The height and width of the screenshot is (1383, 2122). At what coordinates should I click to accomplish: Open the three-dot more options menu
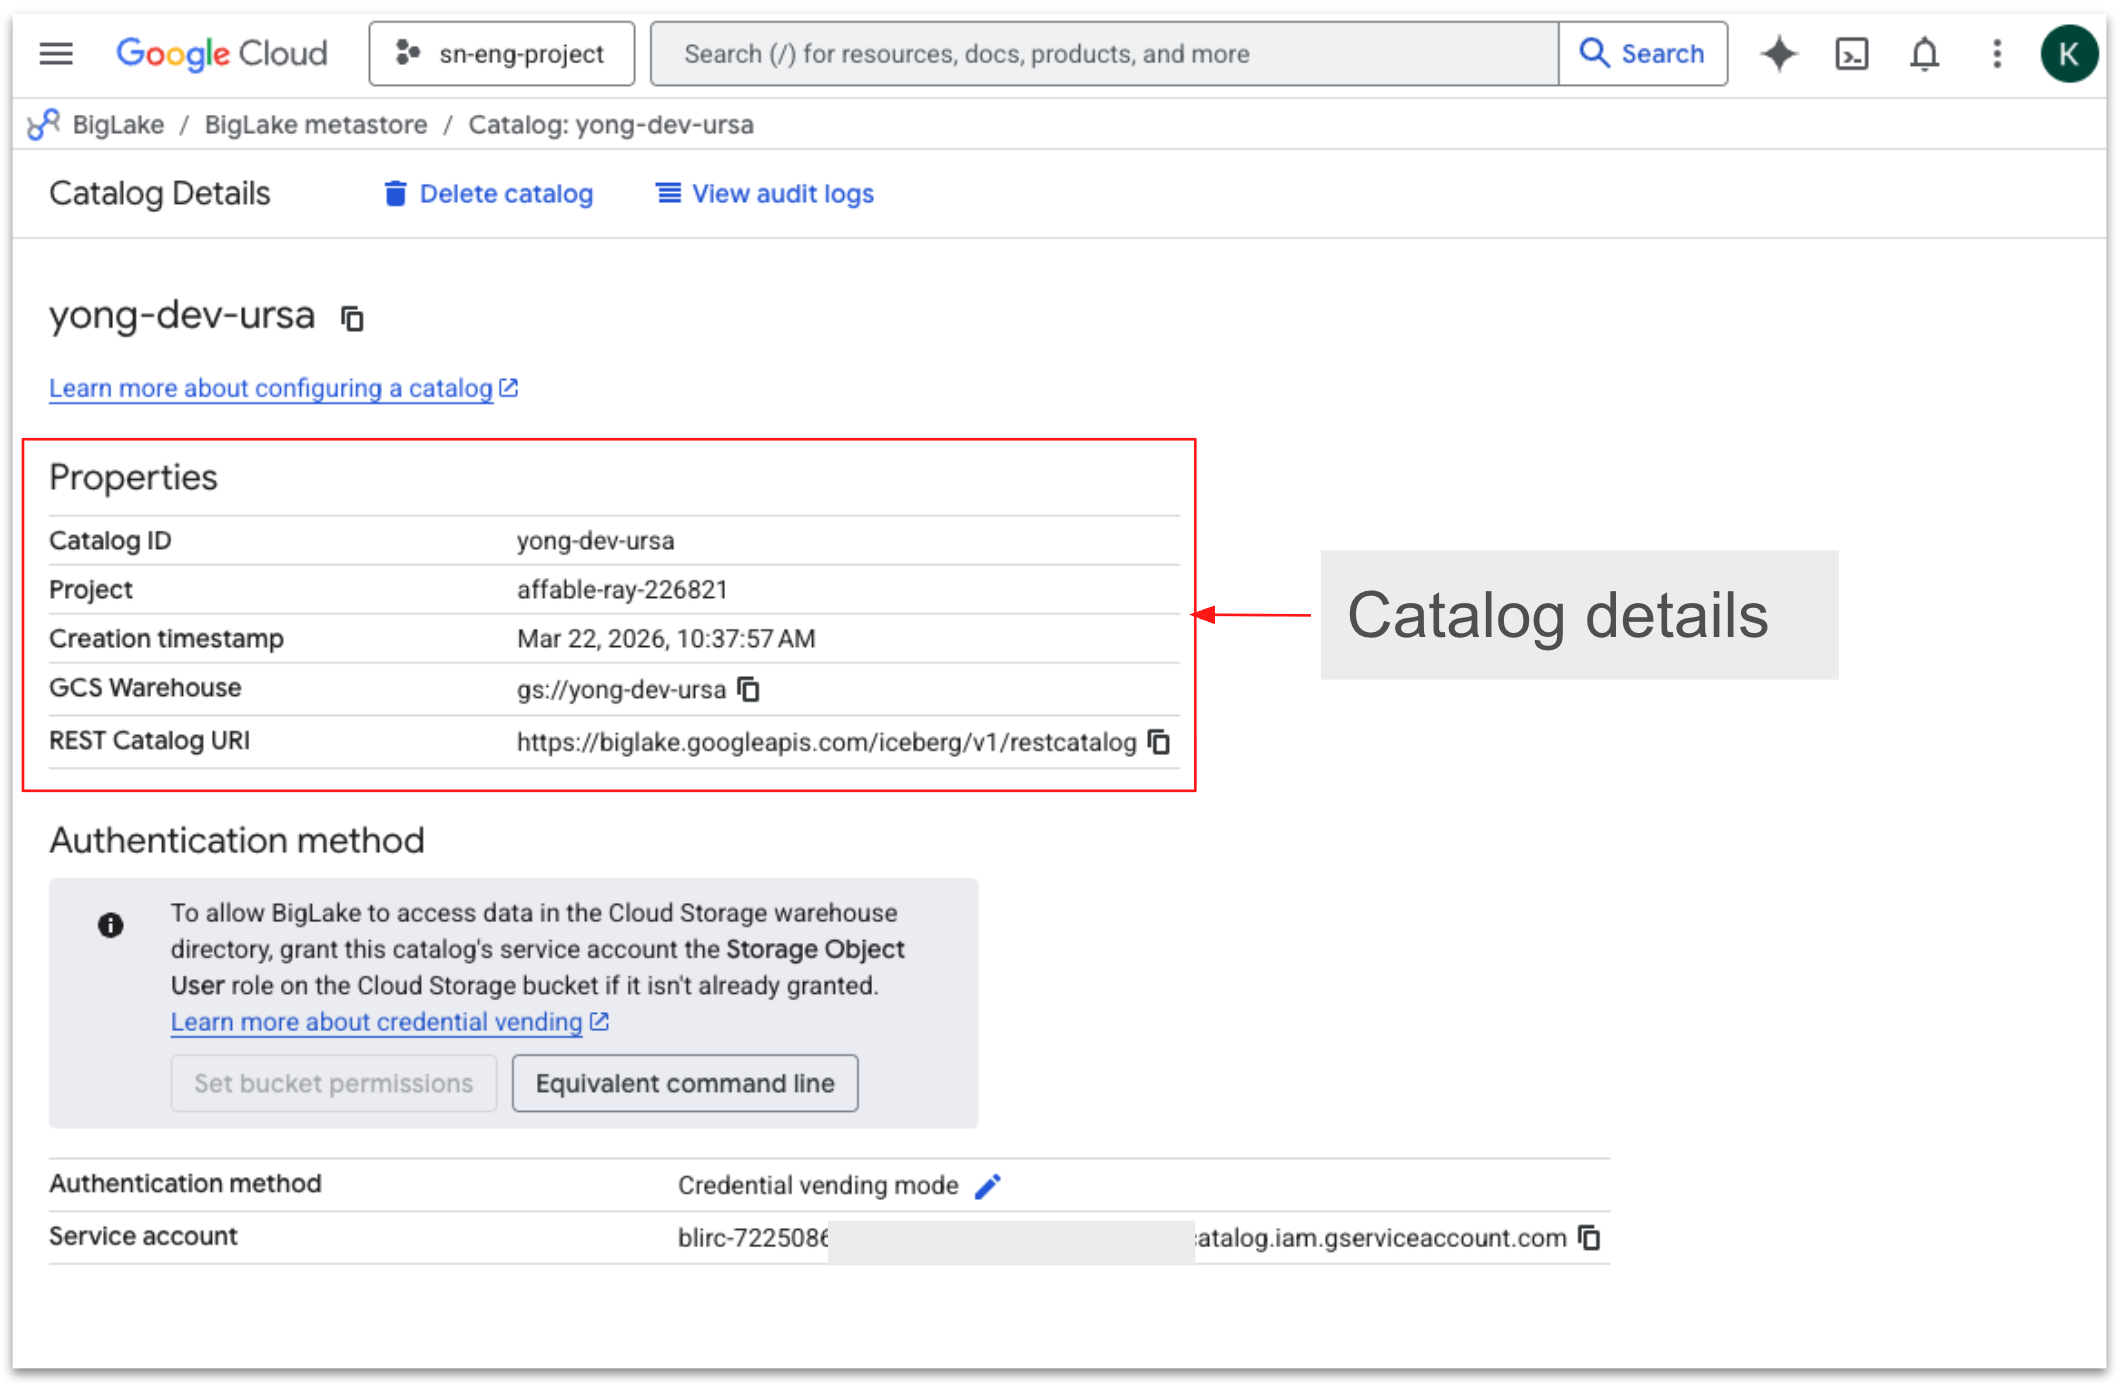pos(1996,53)
